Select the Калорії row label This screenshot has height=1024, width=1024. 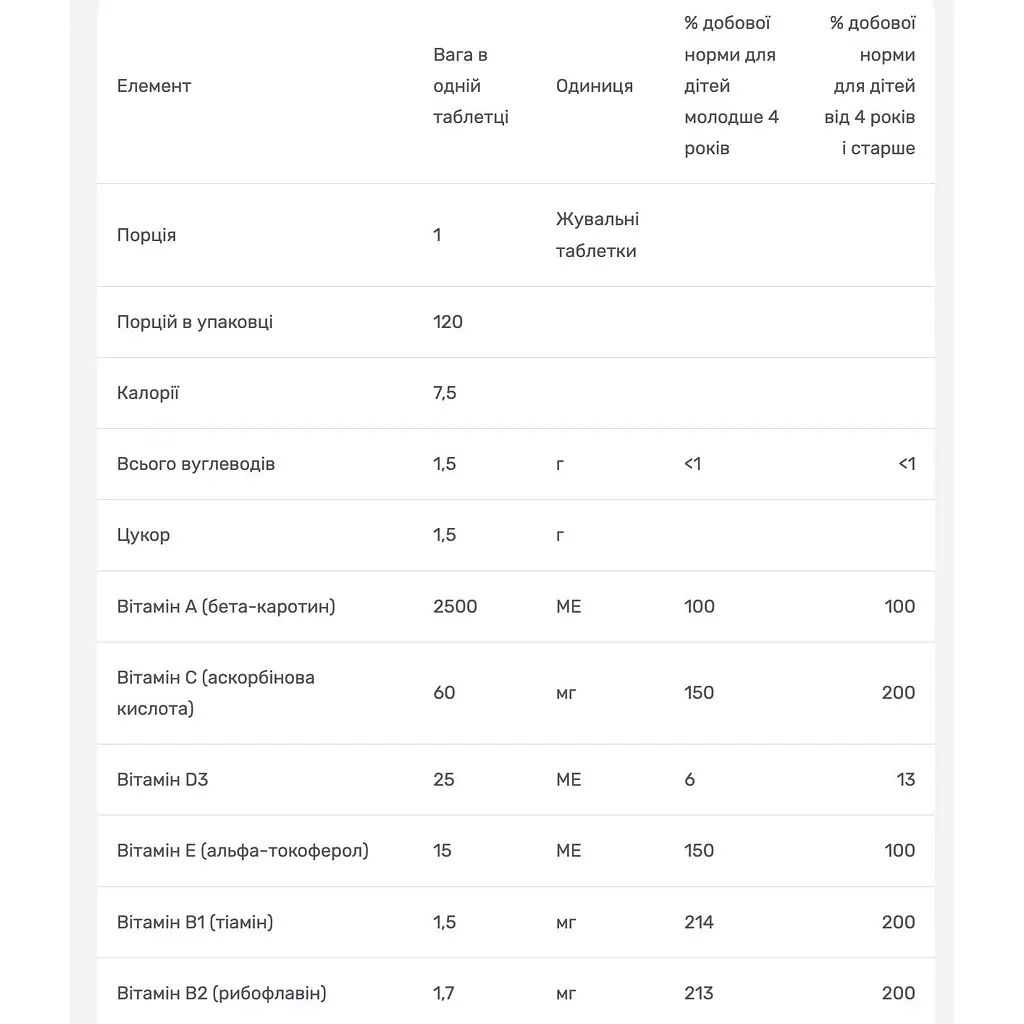point(148,393)
